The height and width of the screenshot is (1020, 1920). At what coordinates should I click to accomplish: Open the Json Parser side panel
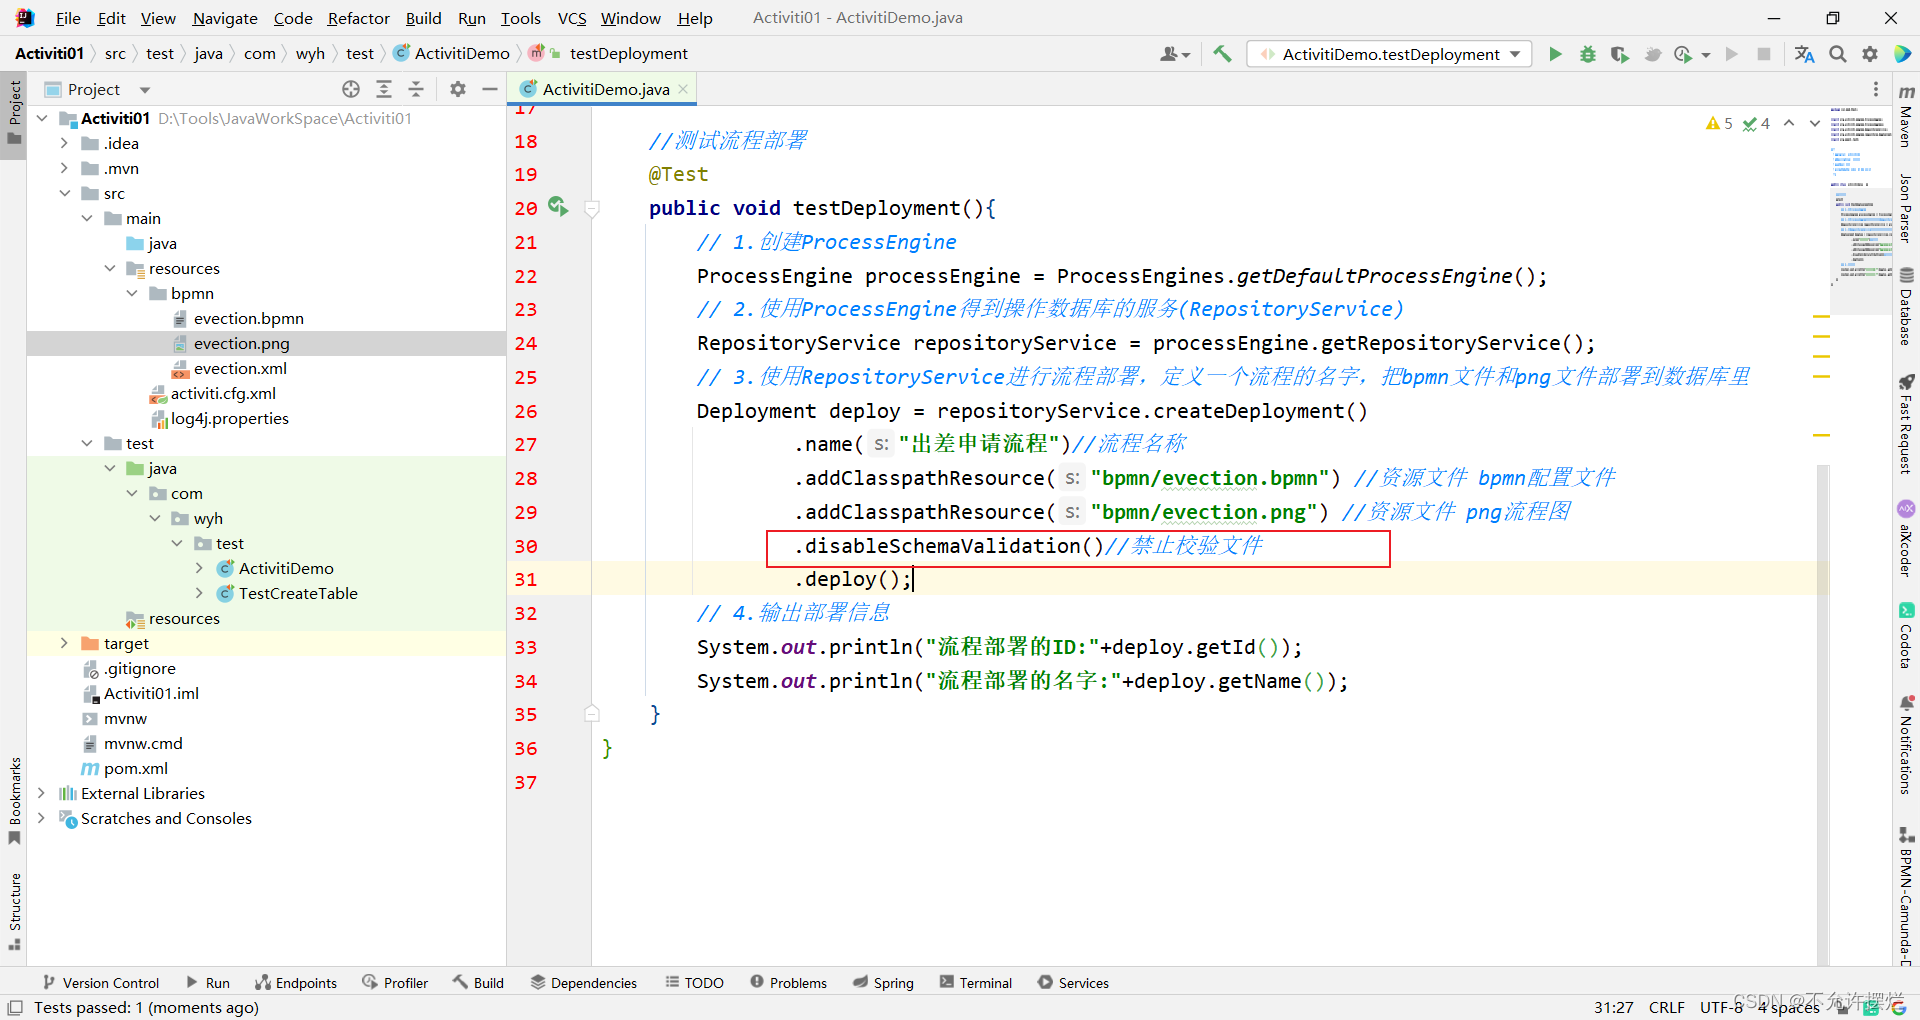pyautogui.click(x=1906, y=208)
